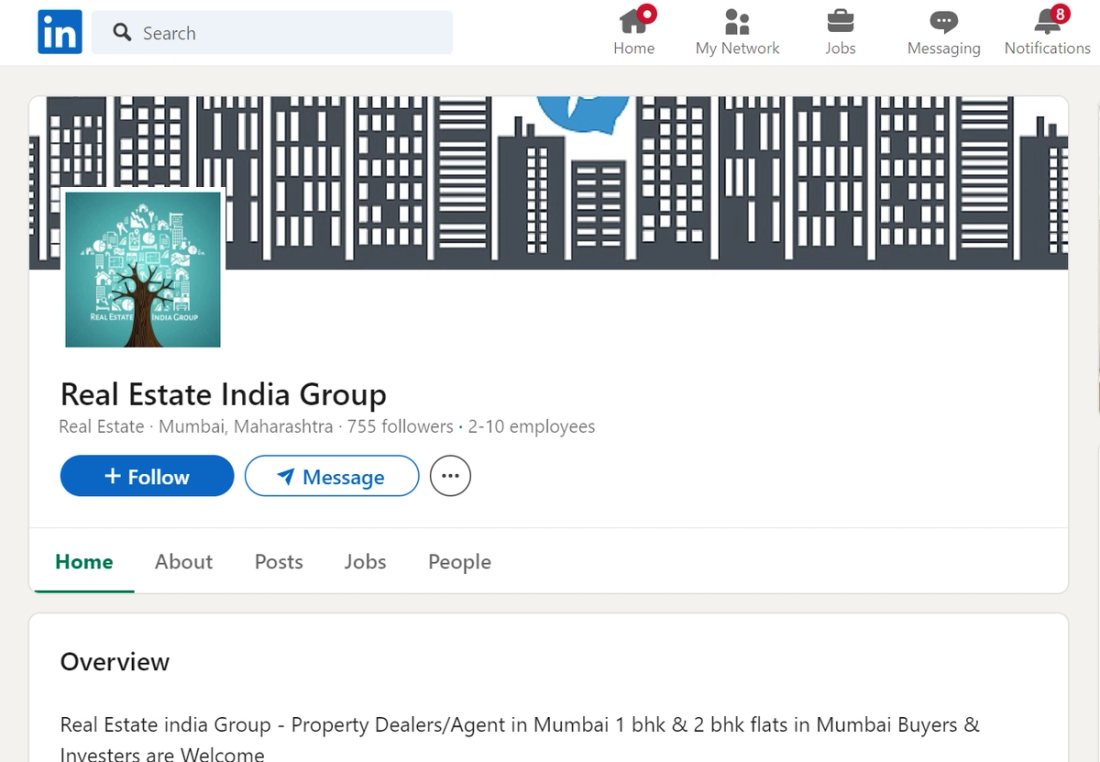
Task: Click the LinkedIn logo icon
Action: [60, 32]
